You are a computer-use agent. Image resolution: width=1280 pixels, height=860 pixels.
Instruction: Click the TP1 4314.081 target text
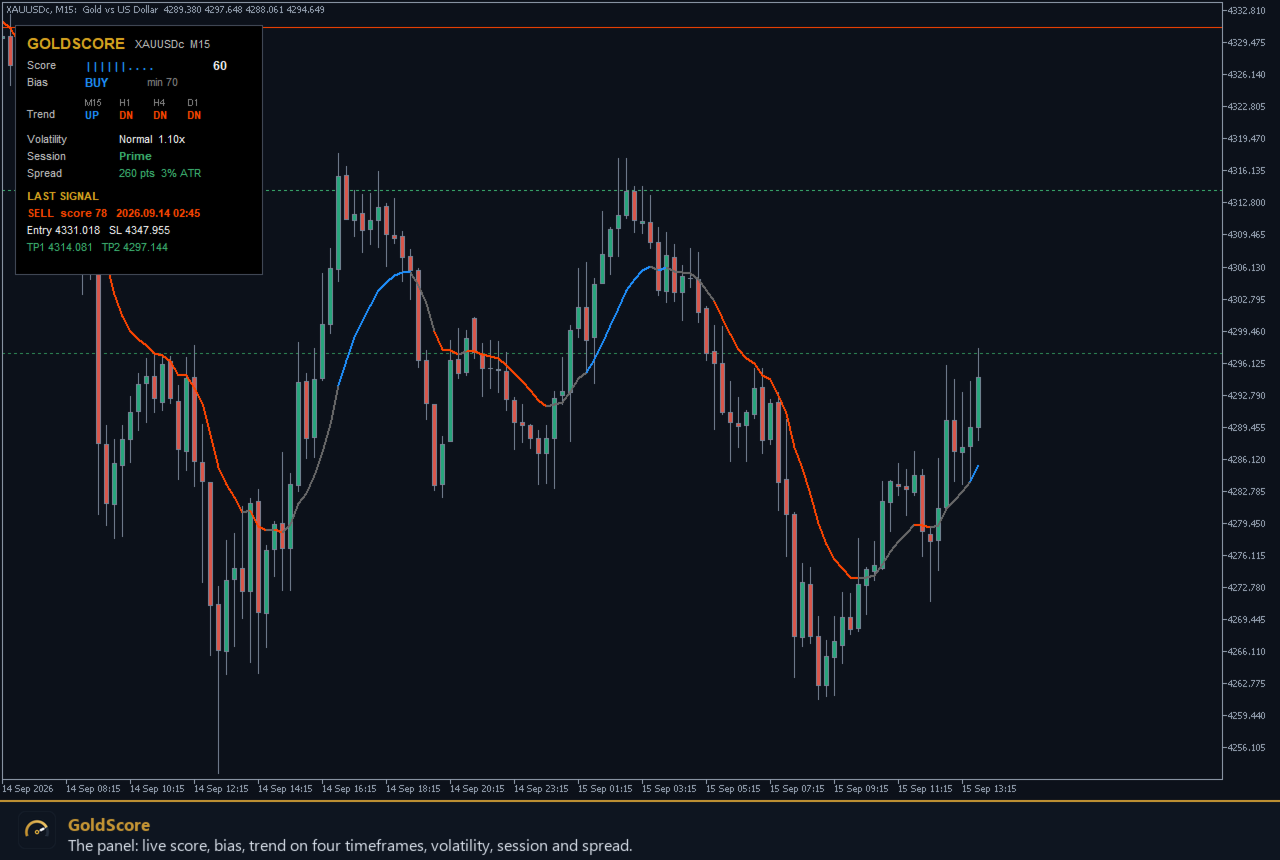[60, 247]
